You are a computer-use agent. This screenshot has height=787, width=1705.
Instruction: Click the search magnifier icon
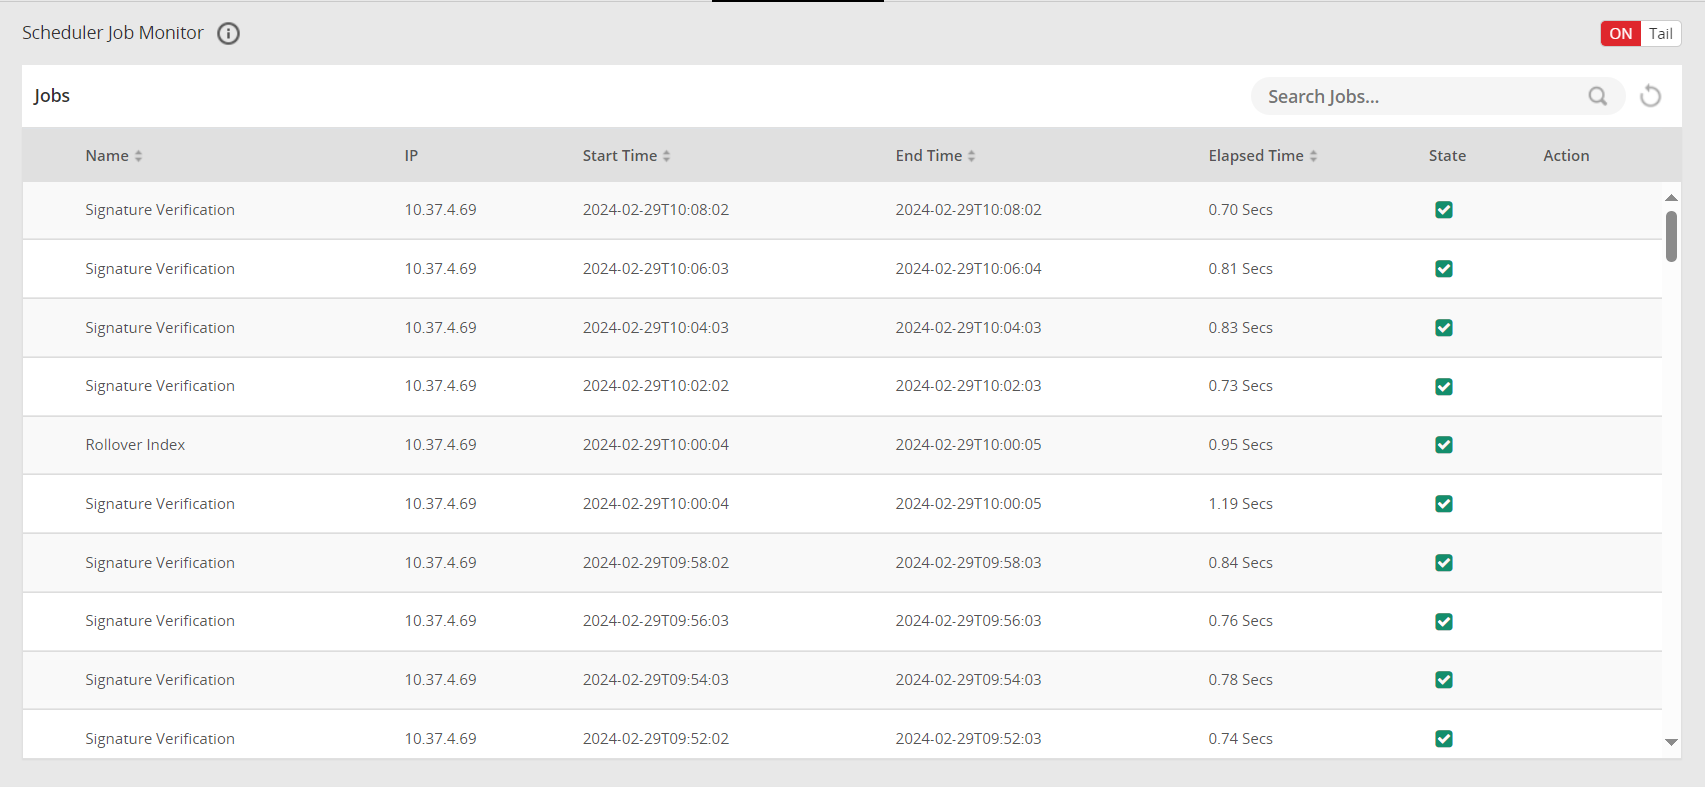[1597, 96]
